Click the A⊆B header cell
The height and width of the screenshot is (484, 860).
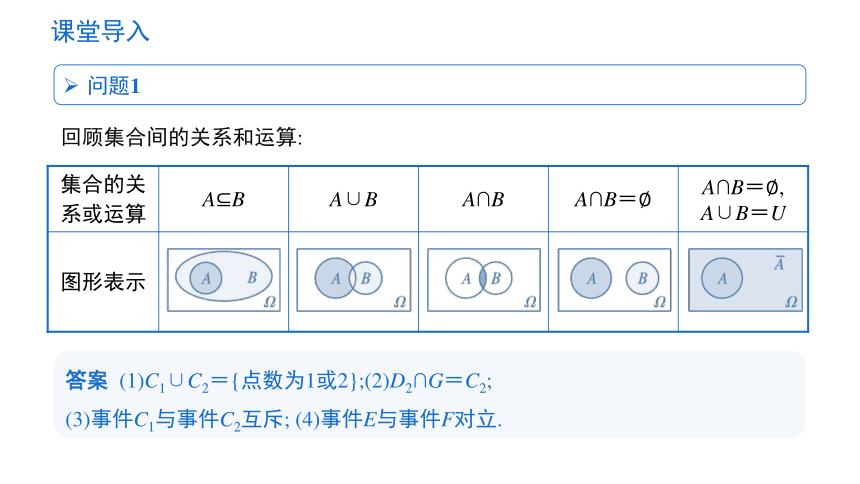click(x=223, y=199)
